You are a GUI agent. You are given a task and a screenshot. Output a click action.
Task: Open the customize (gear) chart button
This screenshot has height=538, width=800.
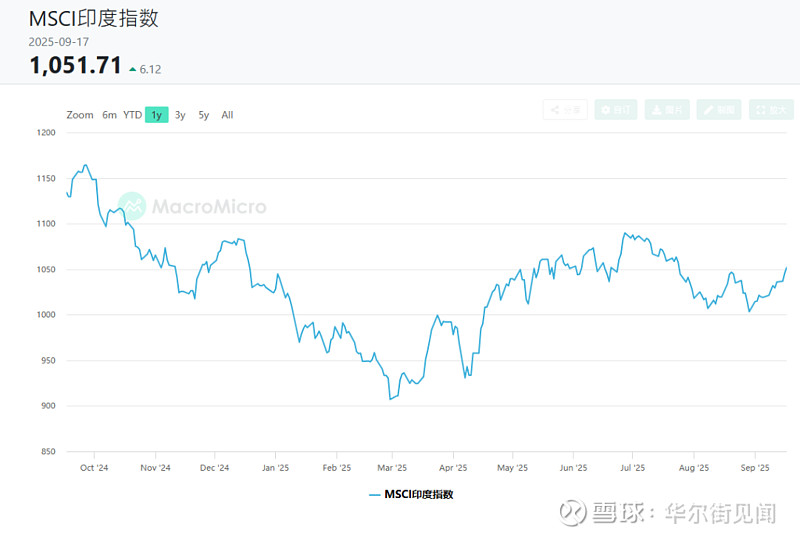616,110
